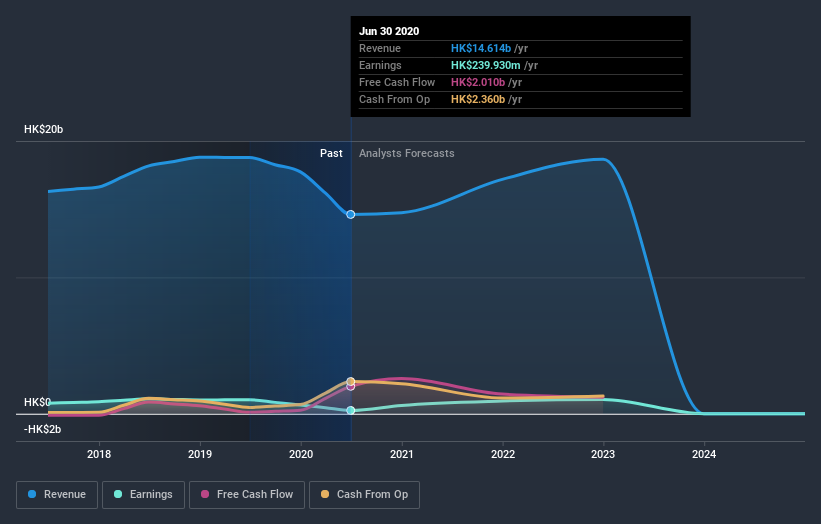Viewport: 821px width, 524px height.
Task: Click the HK$239.930m earnings value
Action: coord(485,65)
